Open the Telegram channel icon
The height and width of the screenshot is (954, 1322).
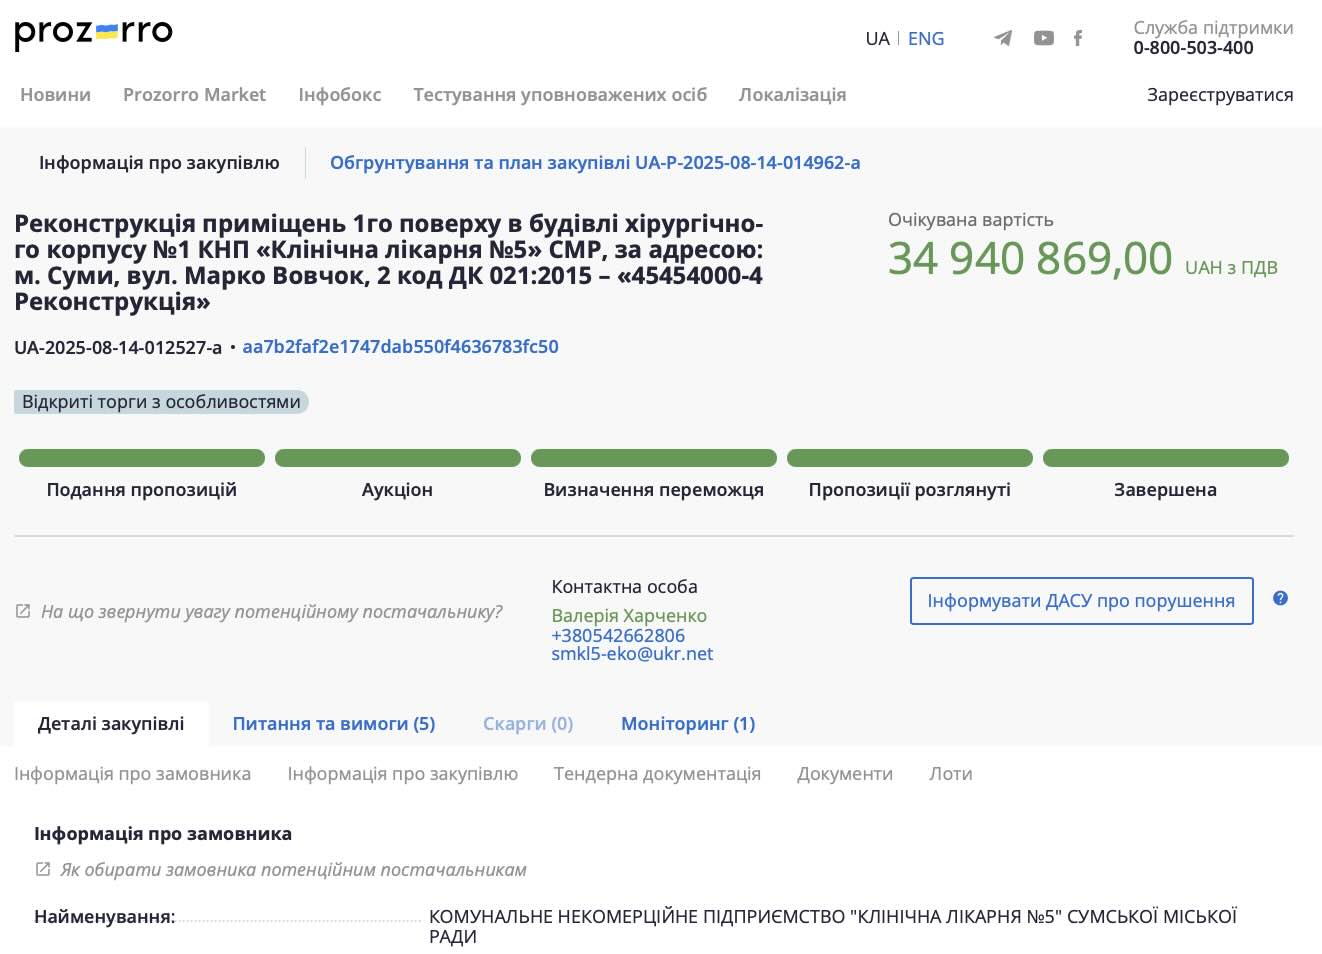point(1003,38)
